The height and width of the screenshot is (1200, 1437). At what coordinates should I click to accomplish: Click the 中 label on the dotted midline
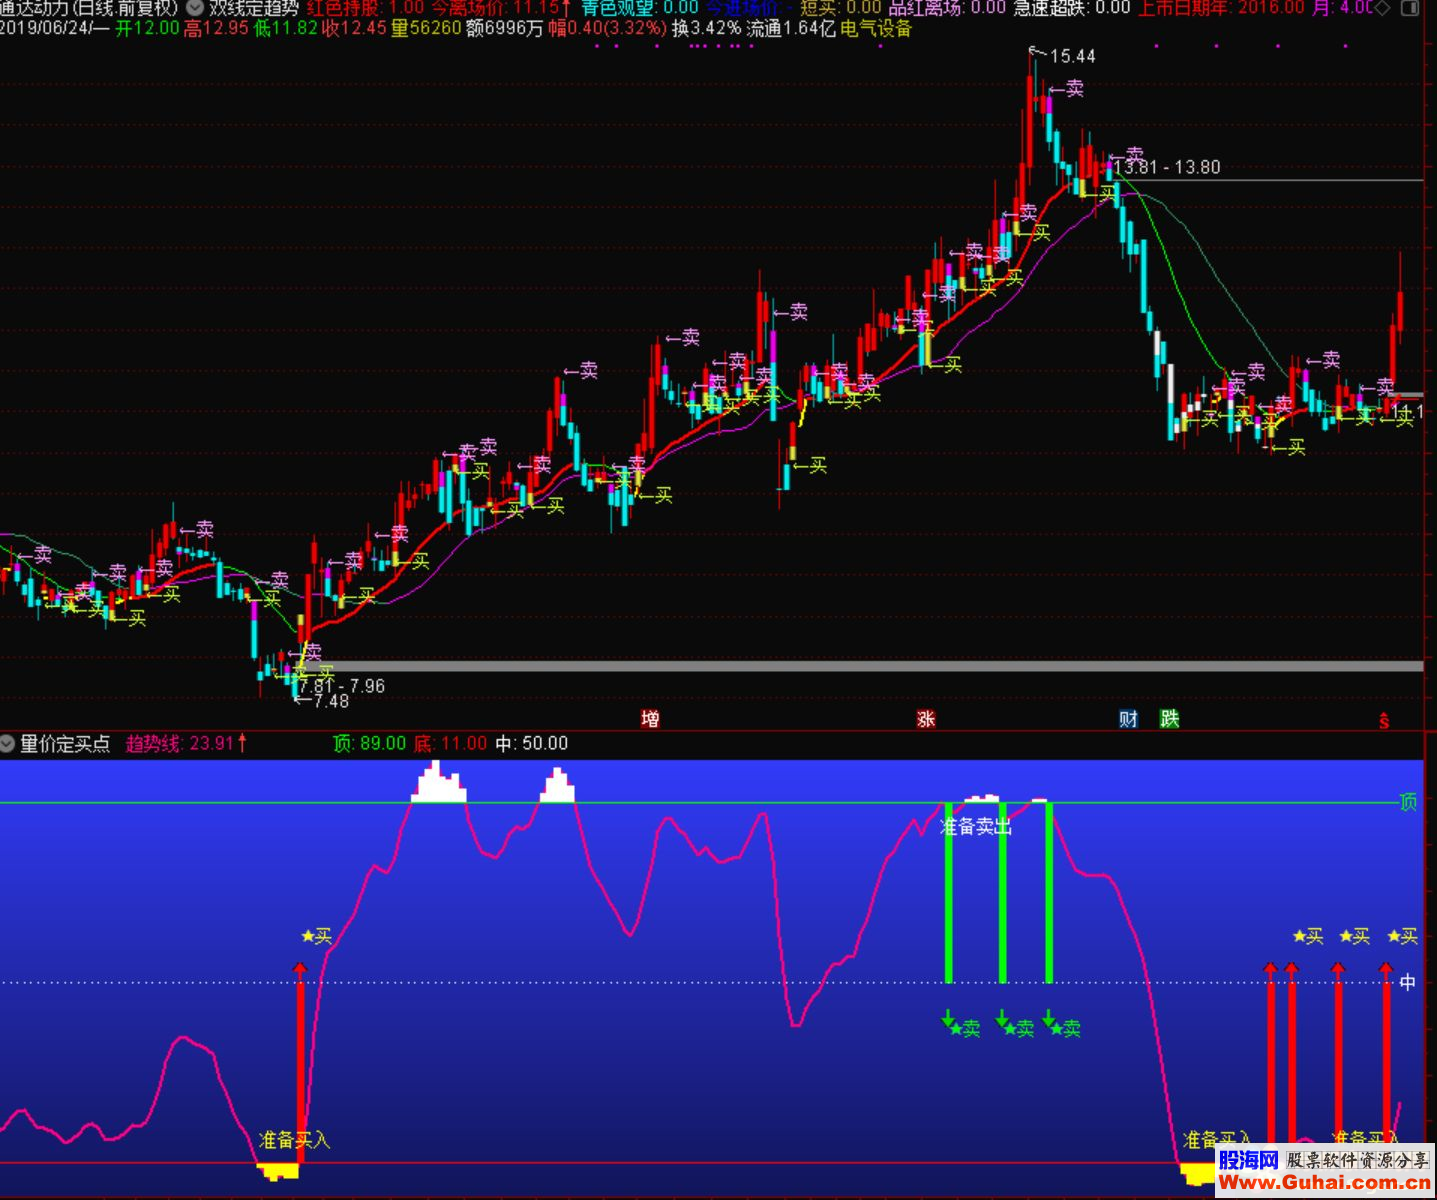(1408, 982)
